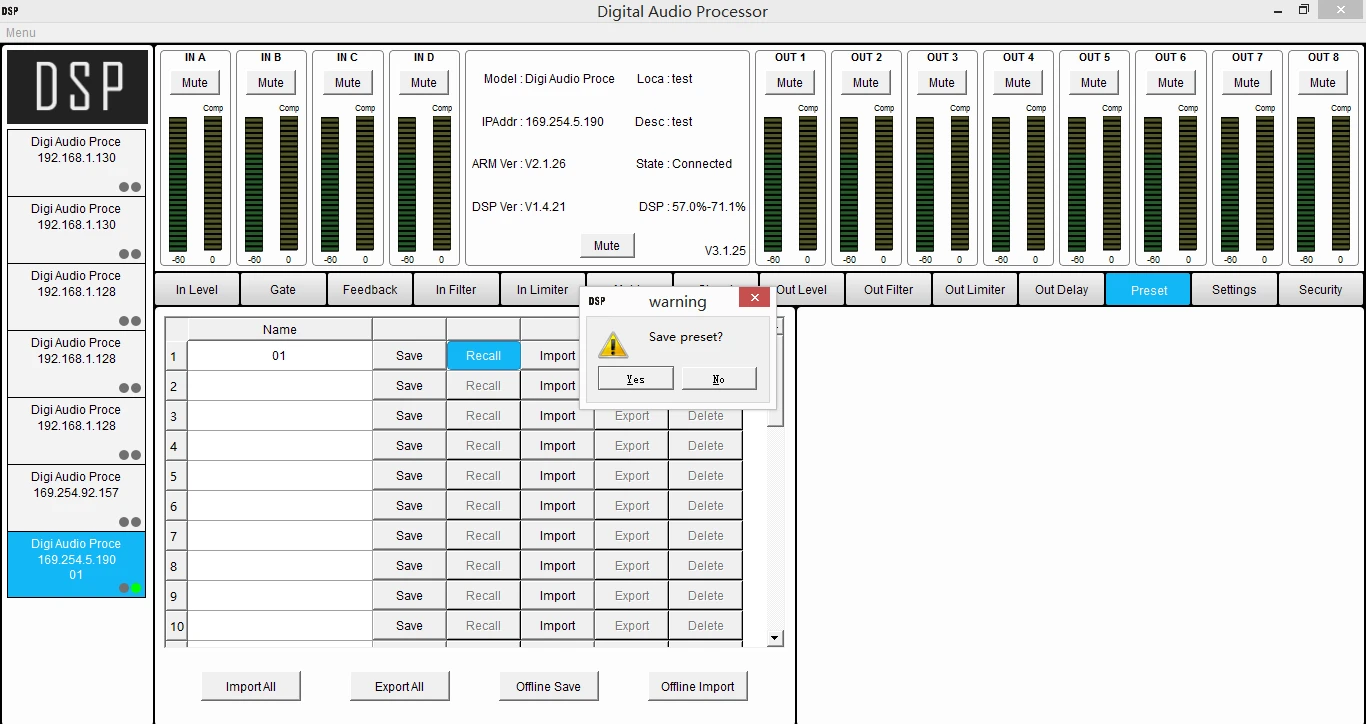Image resolution: width=1366 pixels, height=724 pixels.
Task: Mute output channel OUT 5
Action: coord(1094,82)
